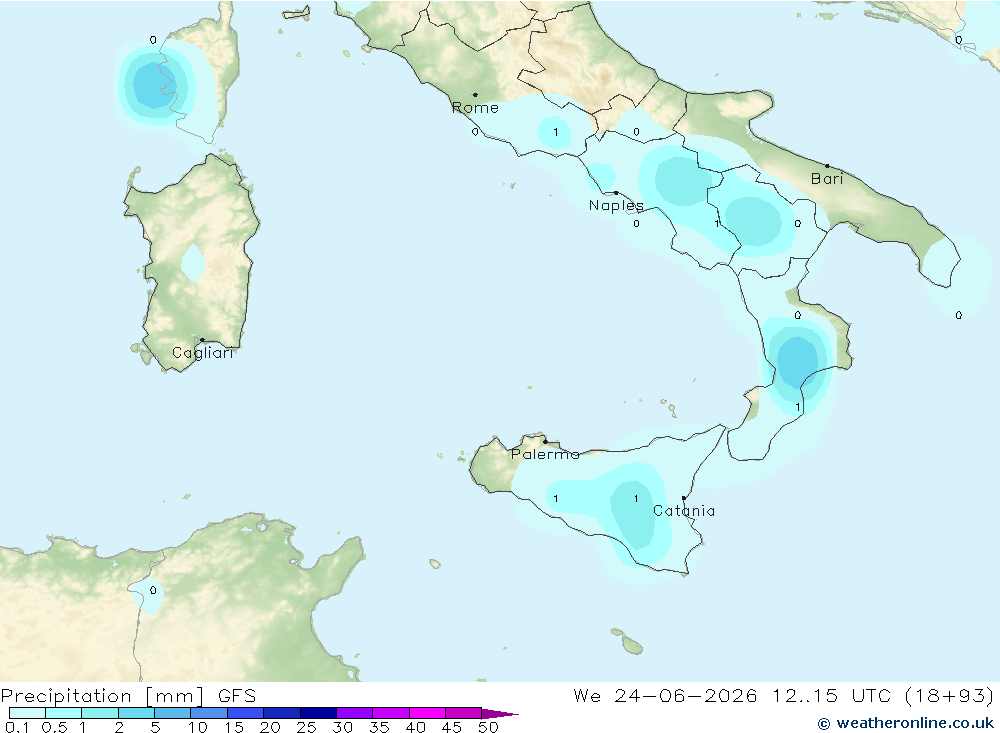Pick the 35–40 mm purple legend swatch

coord(390,713)
